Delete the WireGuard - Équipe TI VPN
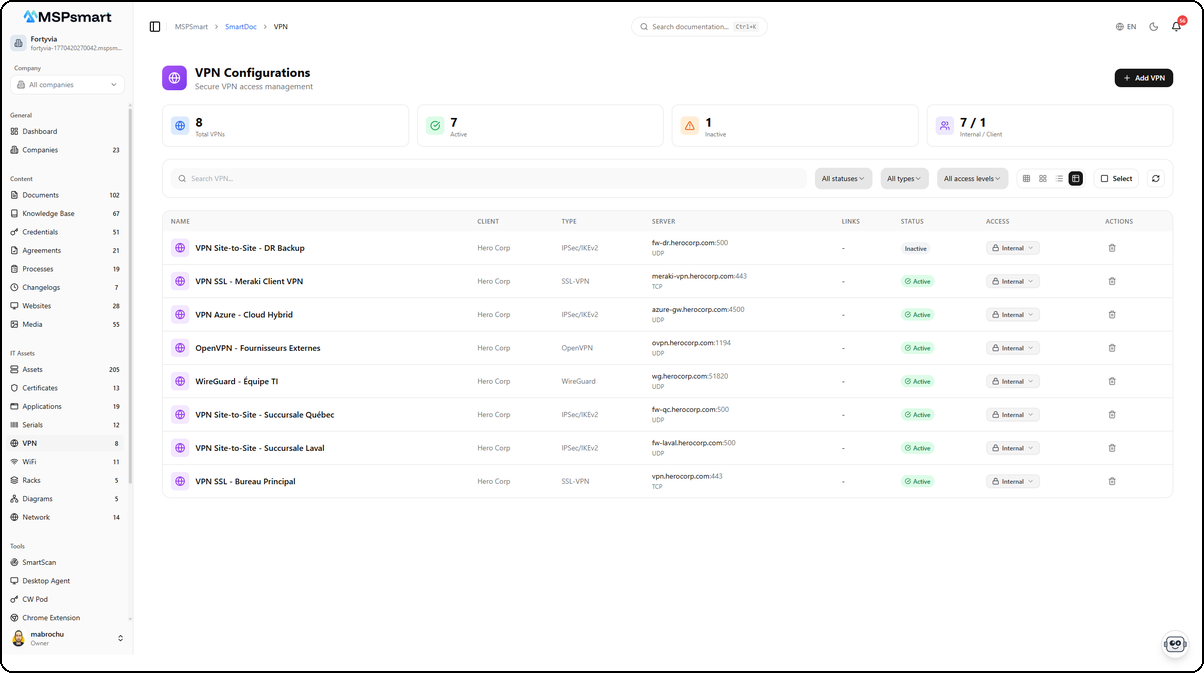This screenshot has width=1204, height=673. [1112, 381]
